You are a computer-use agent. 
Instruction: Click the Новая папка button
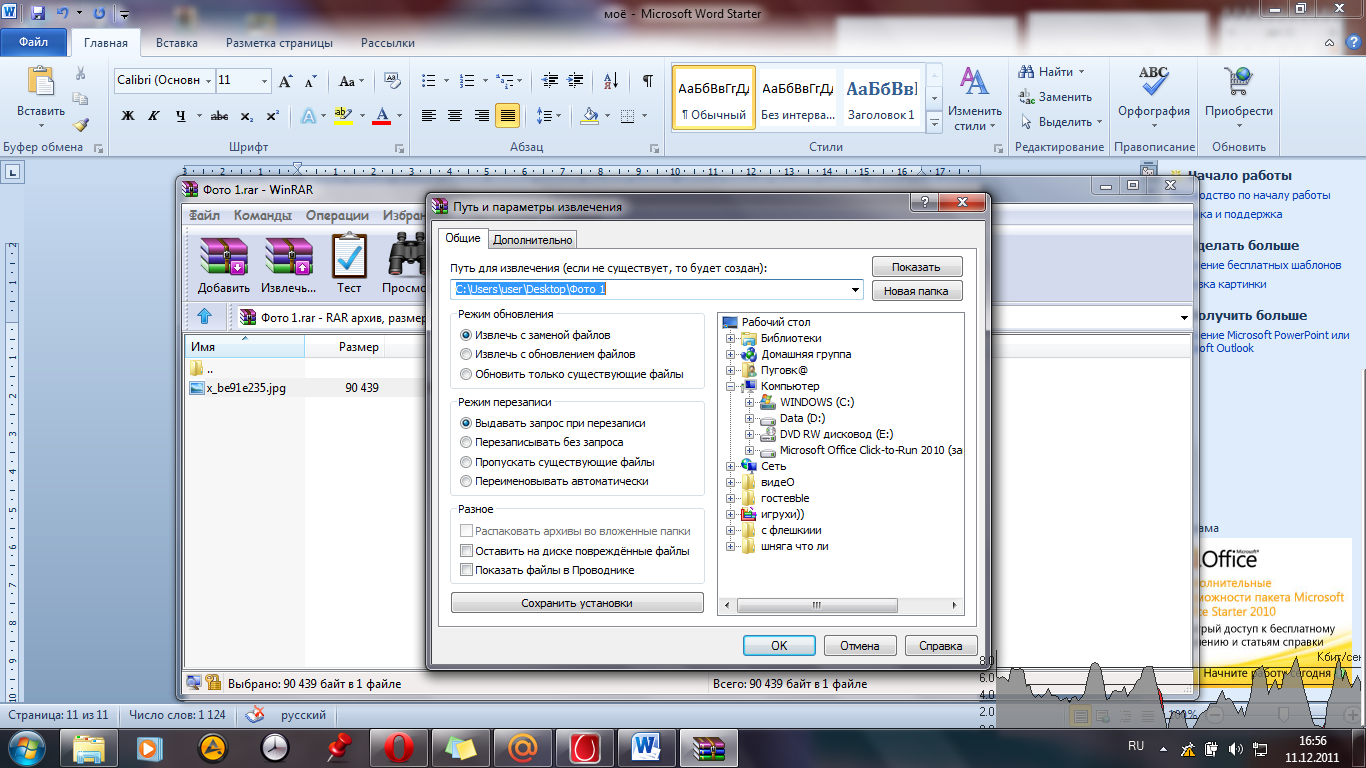coord(917,291)
